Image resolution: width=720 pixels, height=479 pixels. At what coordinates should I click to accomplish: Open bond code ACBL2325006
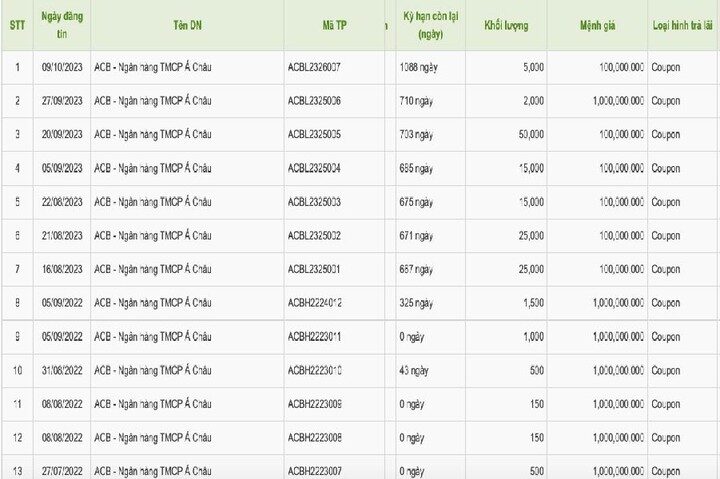tap(314, 101)
